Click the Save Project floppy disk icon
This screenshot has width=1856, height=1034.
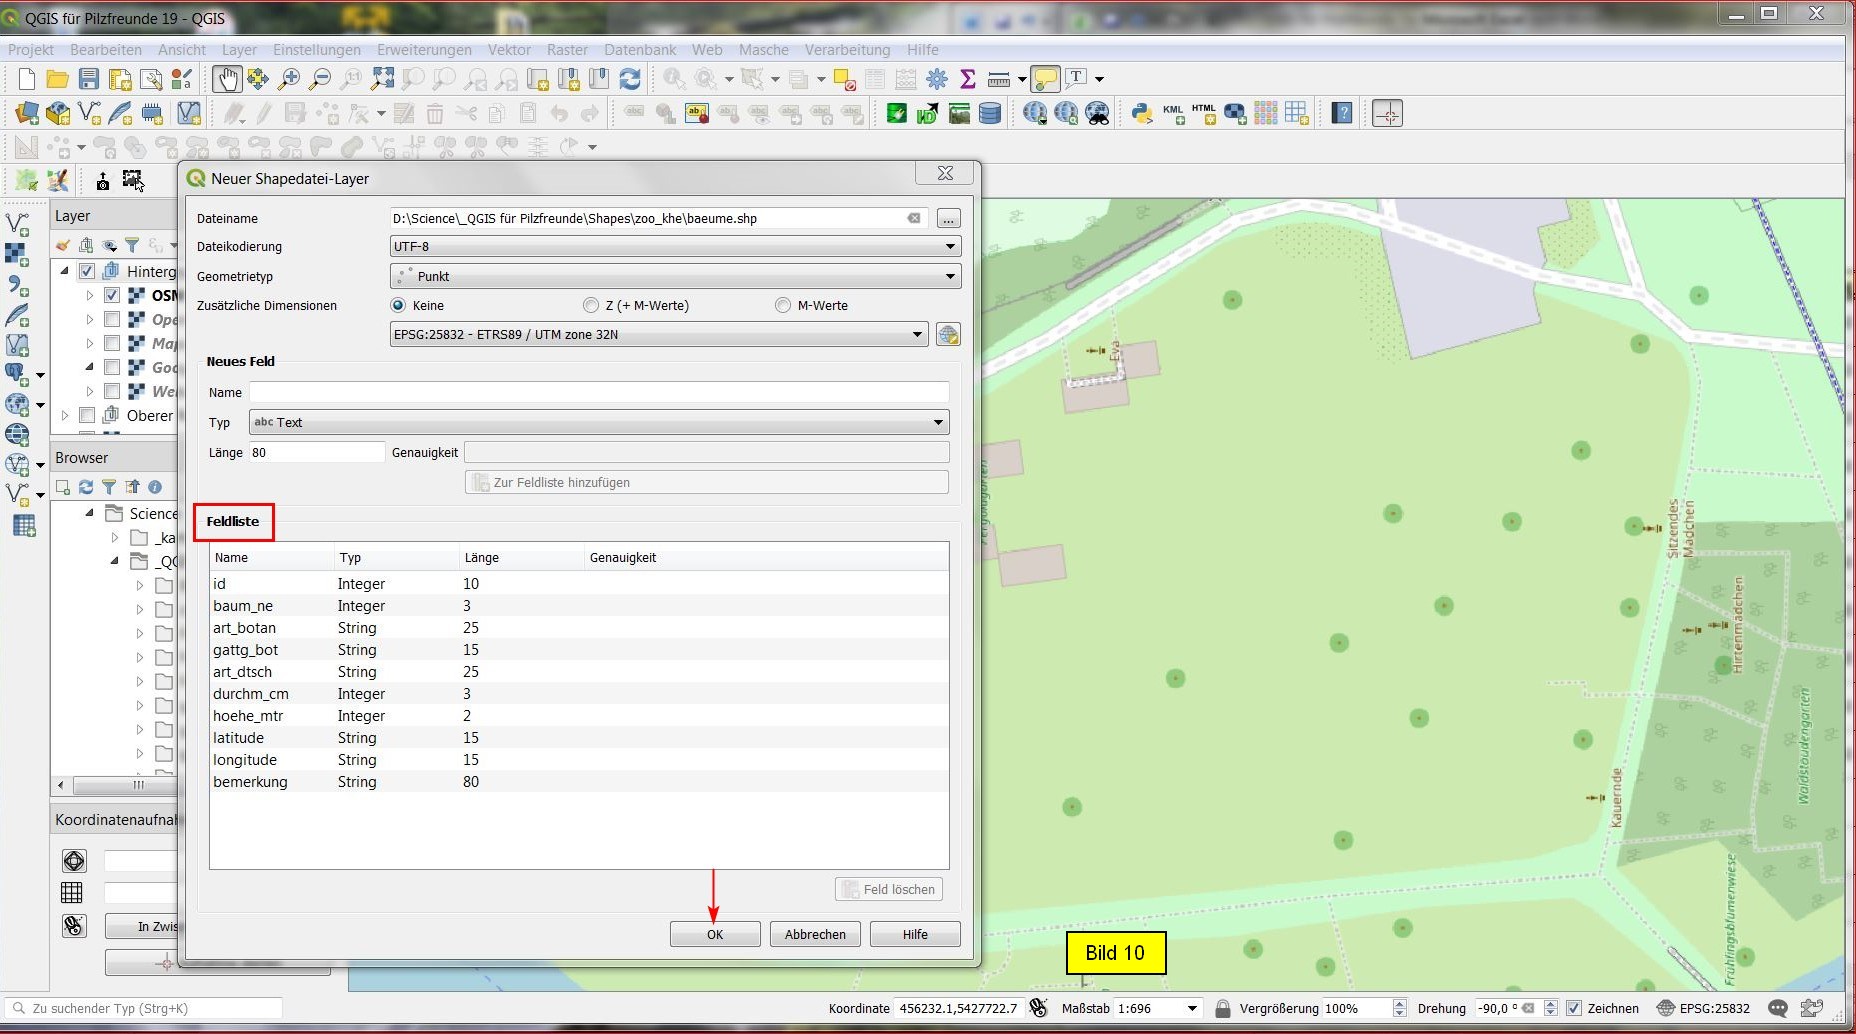pos(89,79)
